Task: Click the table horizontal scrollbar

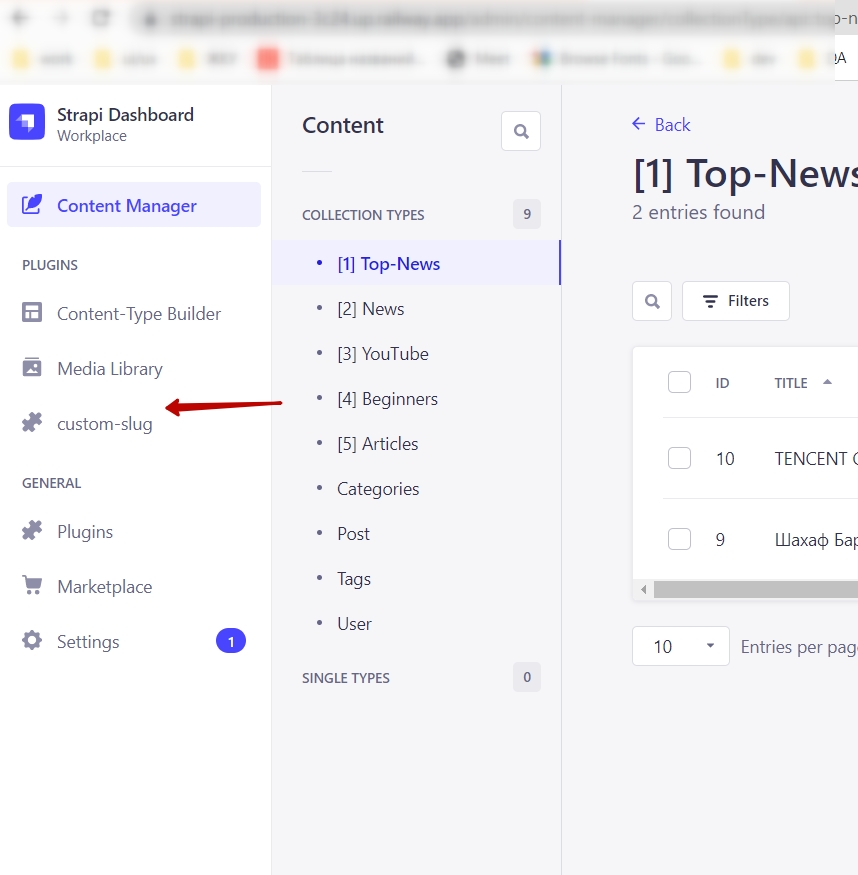Action: pyautogui.click(x=750, y=590)
